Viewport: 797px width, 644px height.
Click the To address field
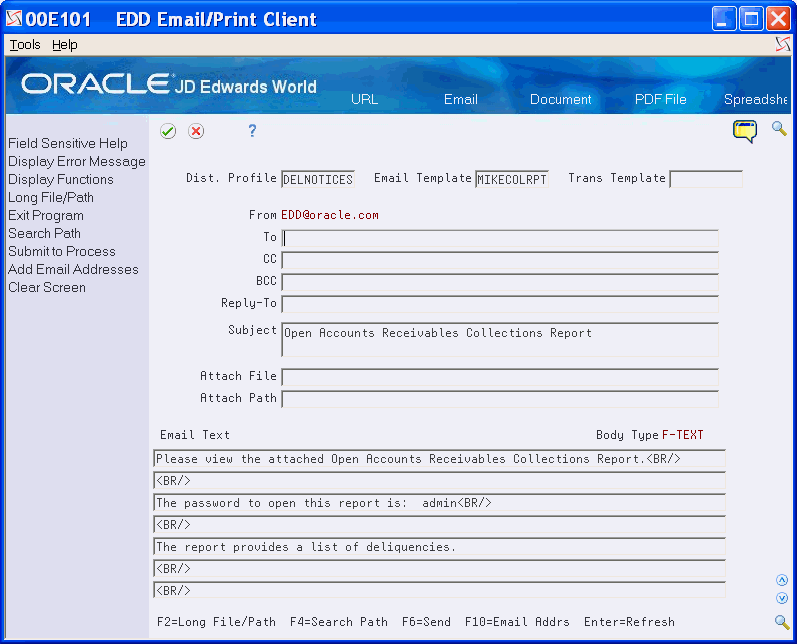click(x=500, y=238)
